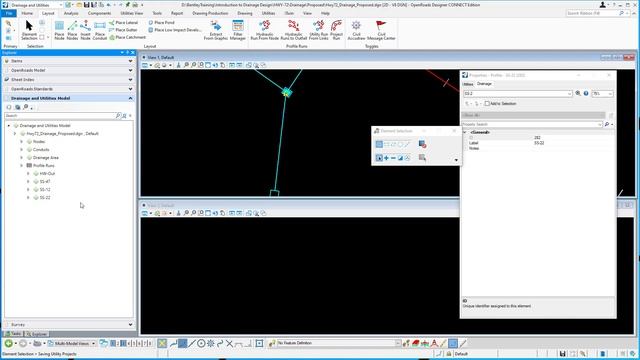The width and height of the screenshot is (640, 360).
Task: Select the Place Conduit tool
Action: tap(100, 30)
